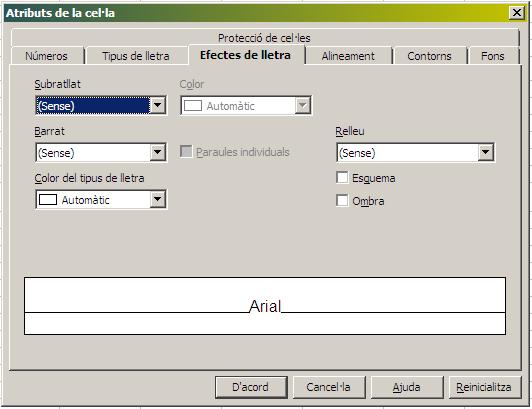
Task: Toggle the Ombra checkbox
Action: point(342,200)
